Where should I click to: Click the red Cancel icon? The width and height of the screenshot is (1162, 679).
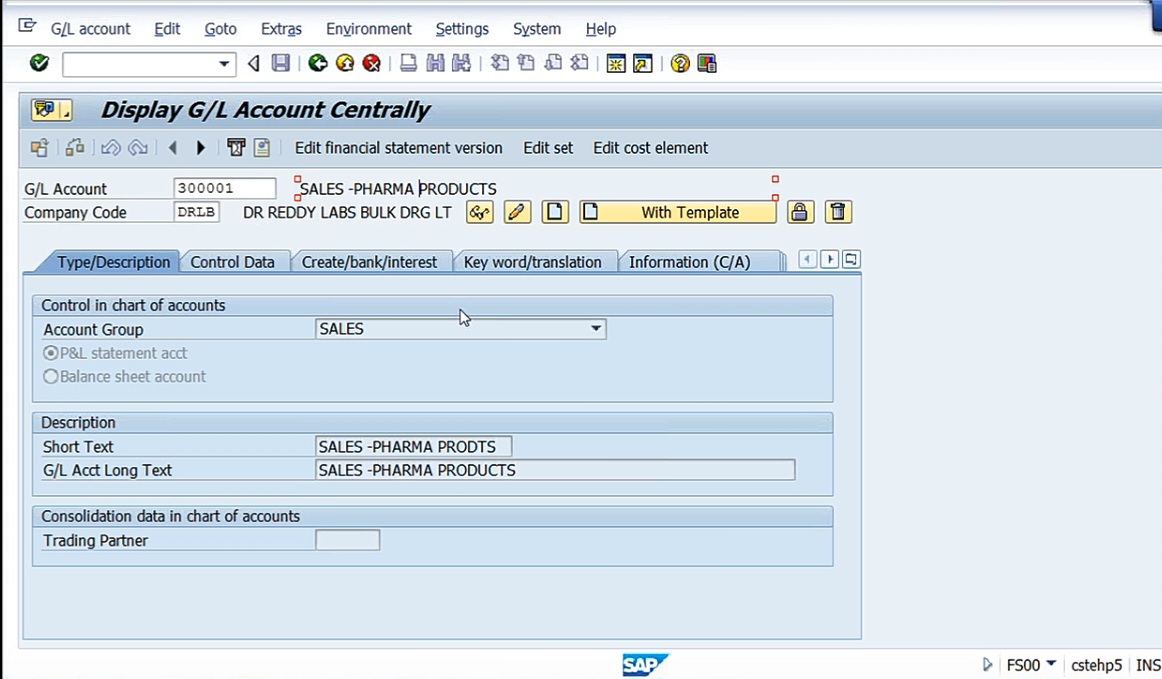click(371, 63)
